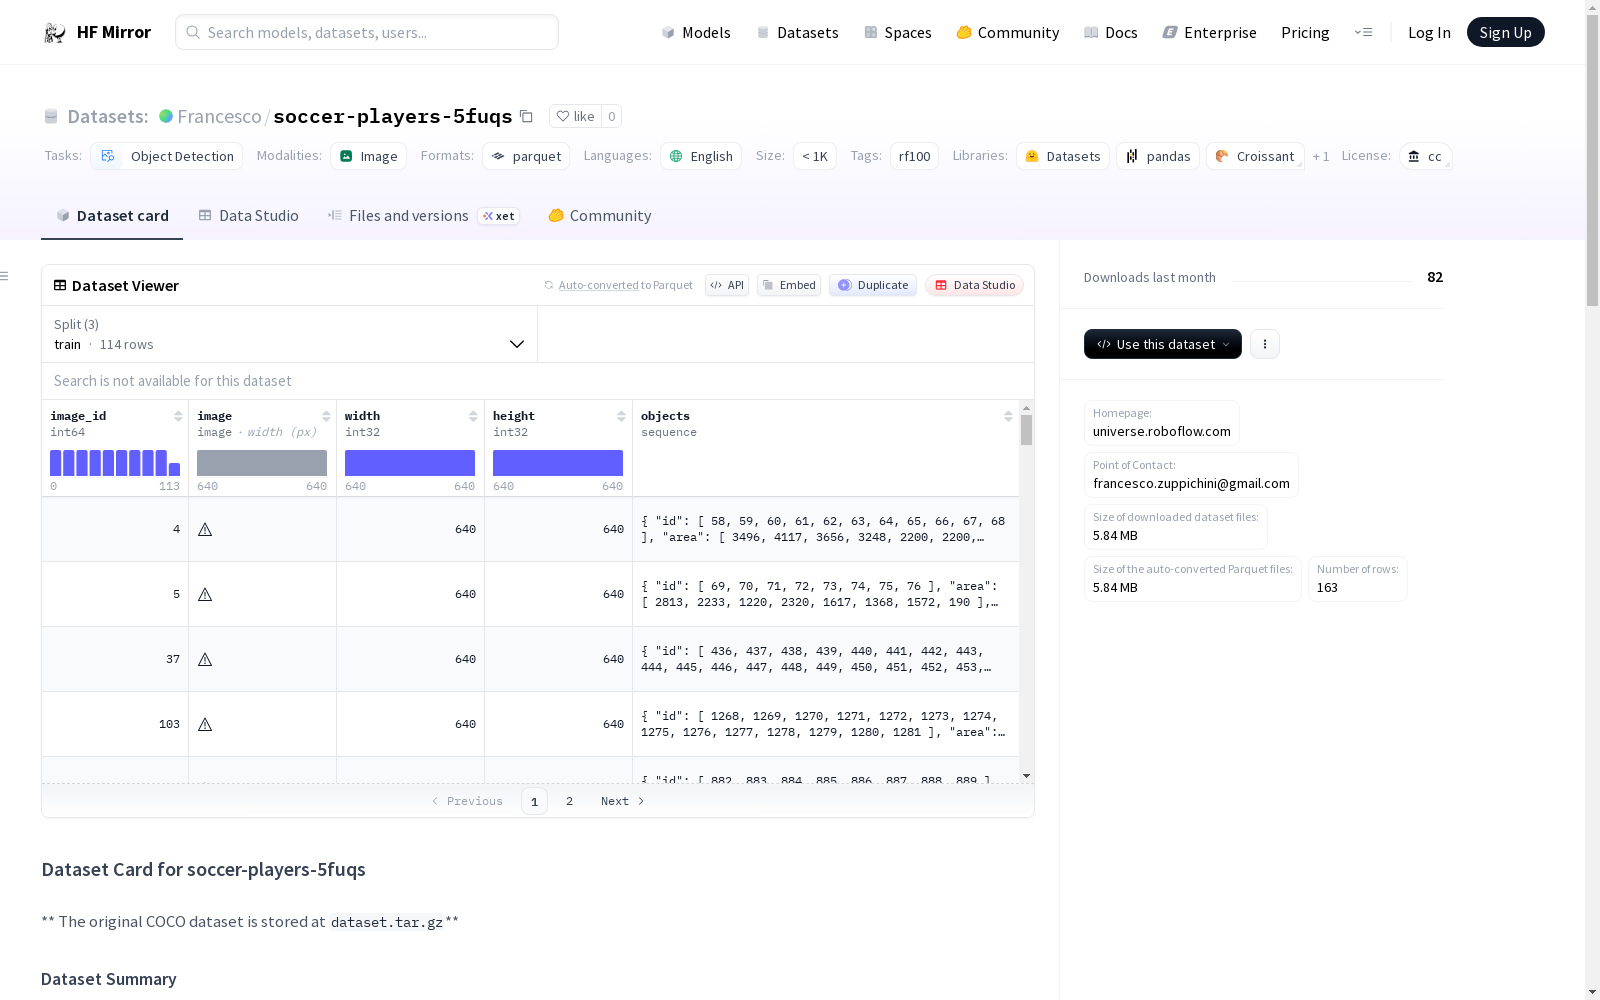
Task: Click the table's vertical scrollbar thumb
Action: tap(1026, 430)
